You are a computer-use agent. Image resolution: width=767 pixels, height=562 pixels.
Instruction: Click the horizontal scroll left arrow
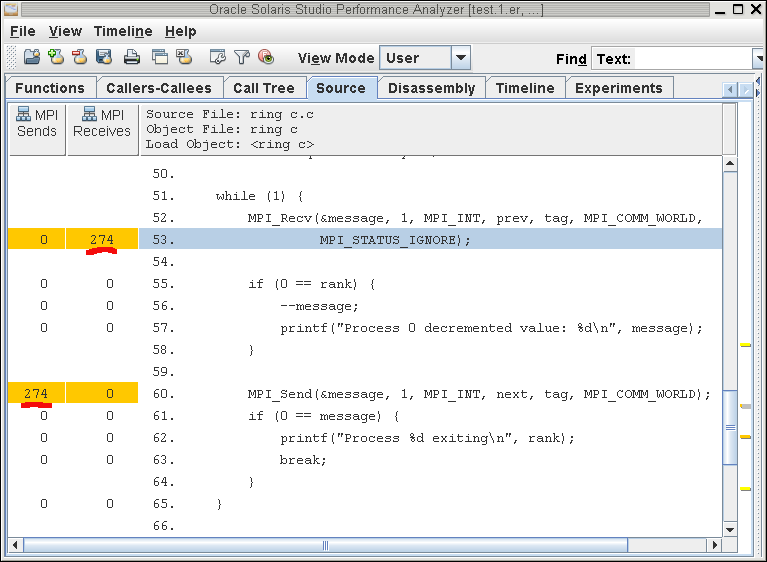[15, 545]
